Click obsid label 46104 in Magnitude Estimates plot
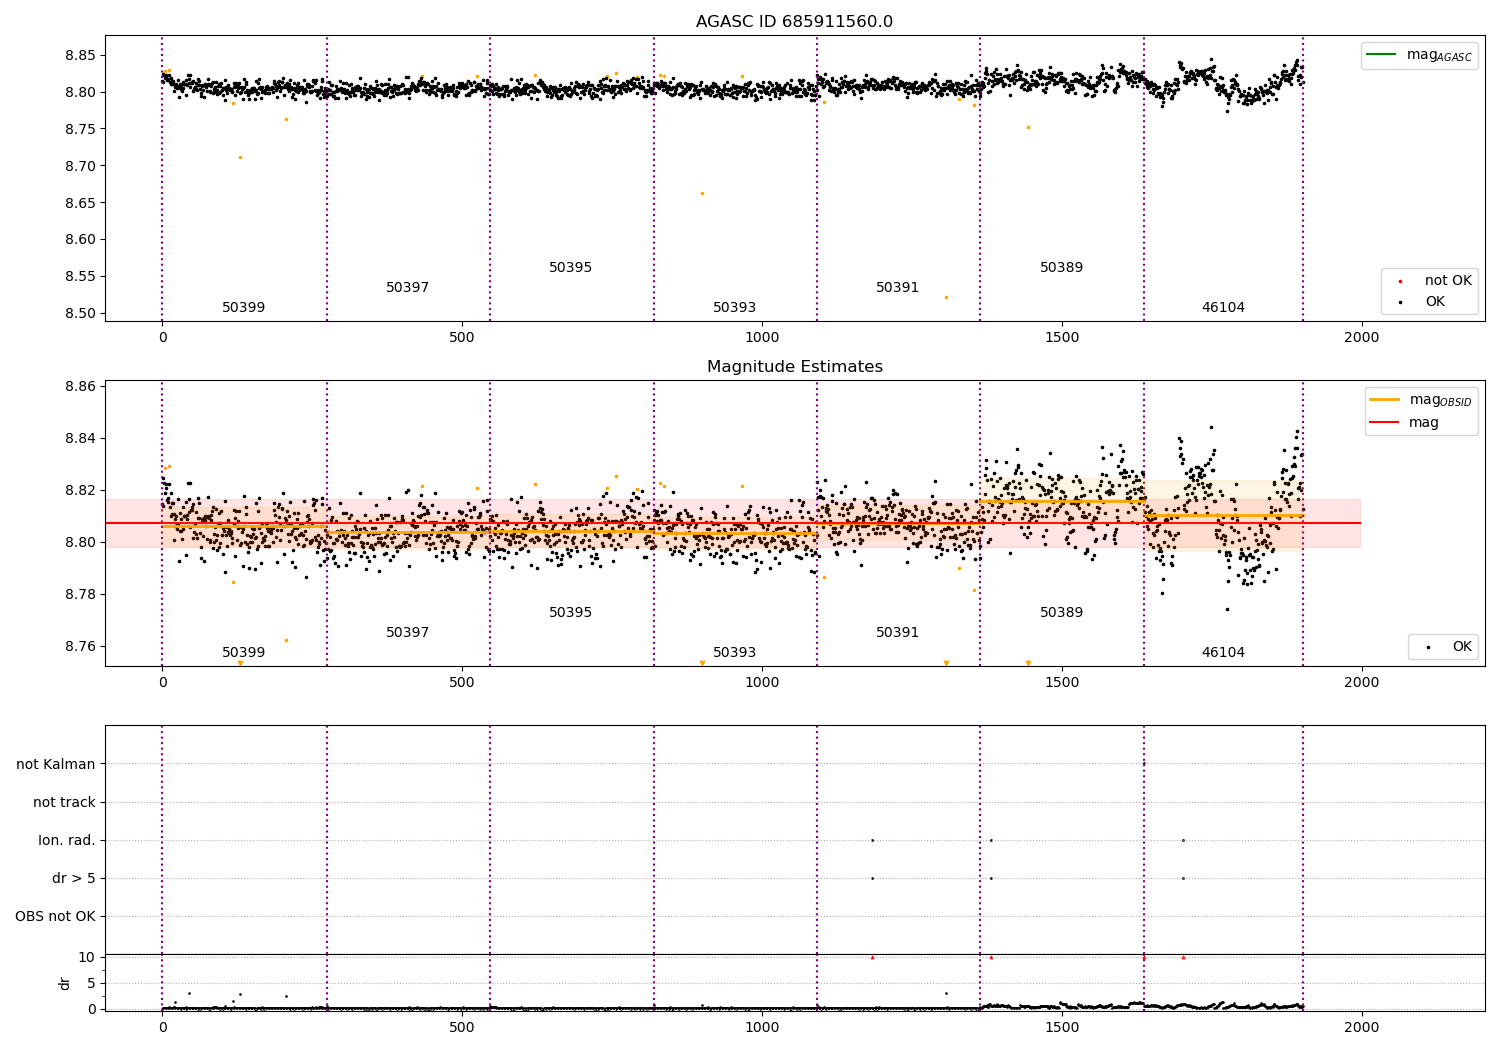 1223,653
